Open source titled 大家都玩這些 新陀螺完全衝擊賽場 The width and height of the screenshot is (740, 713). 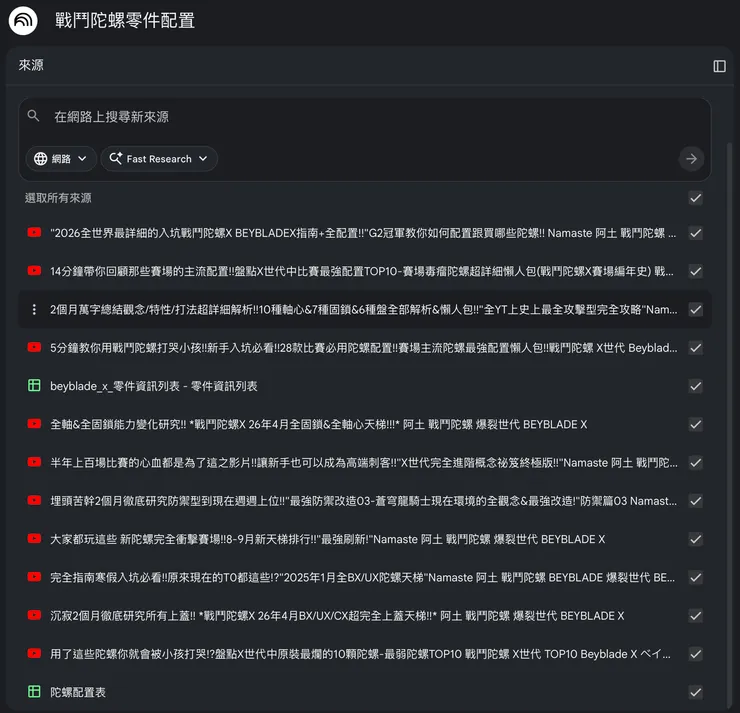click(328, 539)
